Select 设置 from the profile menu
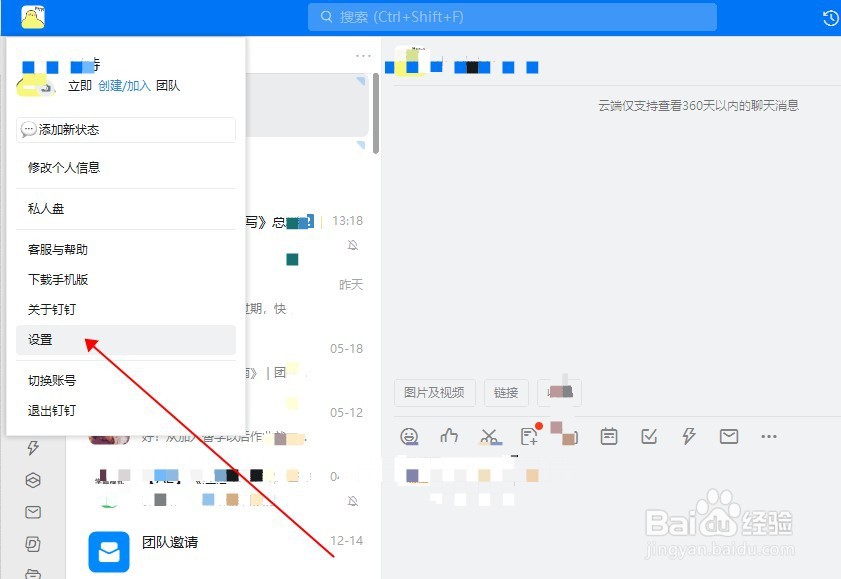Viewport: 841px width, 579px height. pos(41,339)
